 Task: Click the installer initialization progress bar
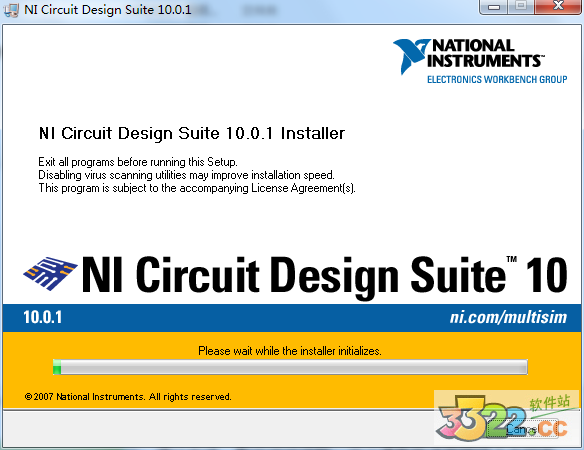coord(290,367)
